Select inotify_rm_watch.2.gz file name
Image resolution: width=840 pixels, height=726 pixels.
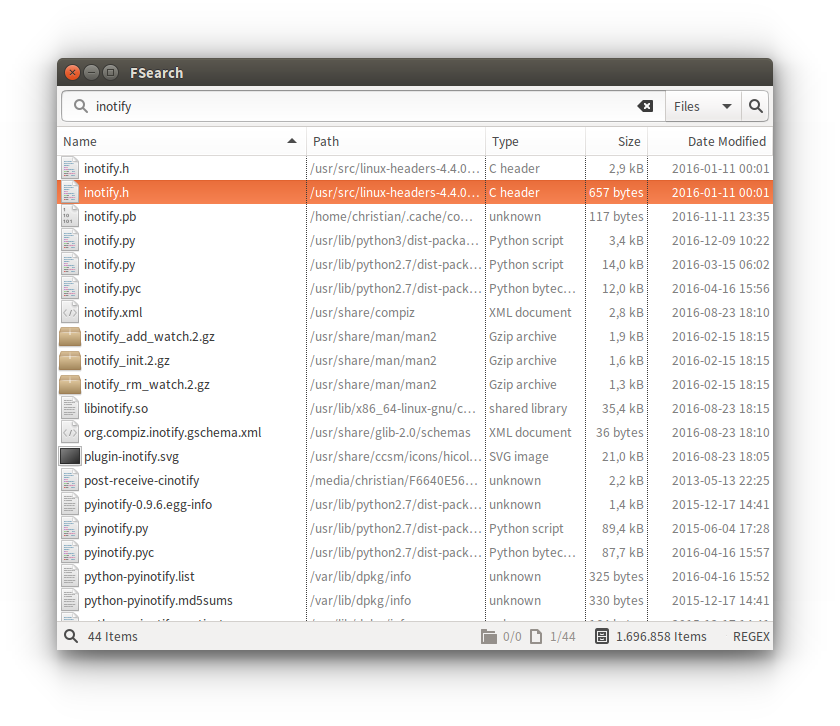147,385
